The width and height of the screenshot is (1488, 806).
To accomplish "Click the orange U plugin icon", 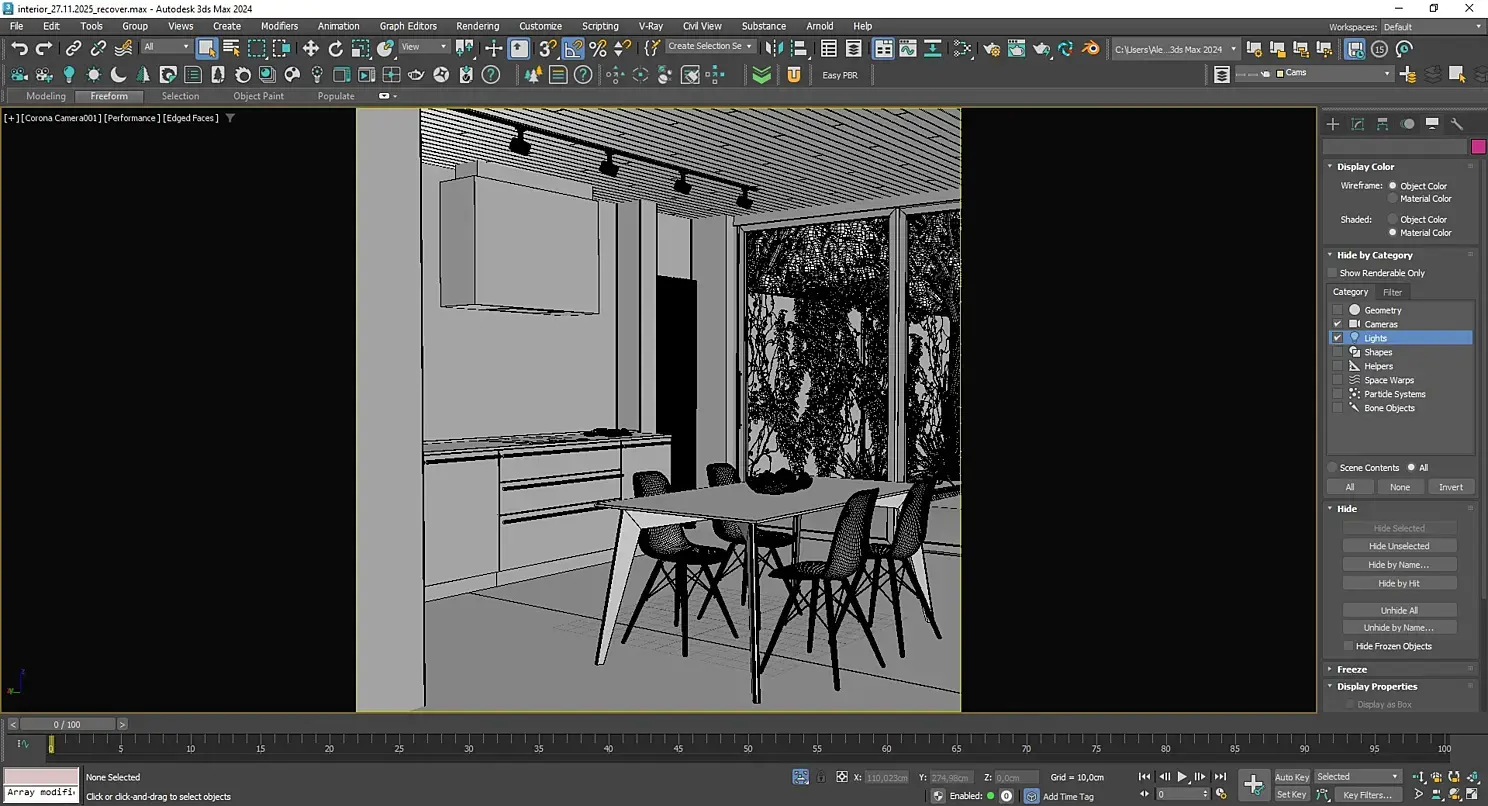I will coord(794,75).
